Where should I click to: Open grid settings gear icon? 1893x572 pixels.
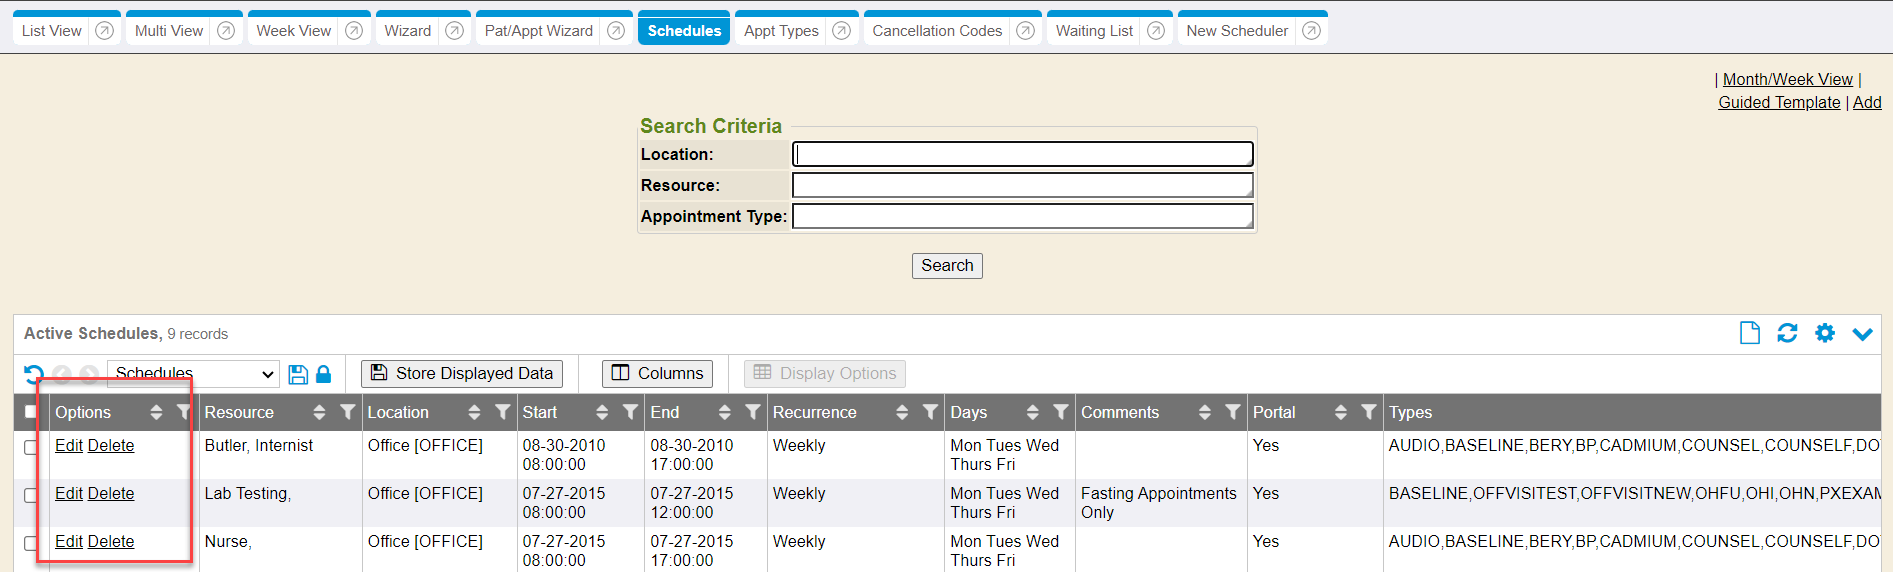1825,333
